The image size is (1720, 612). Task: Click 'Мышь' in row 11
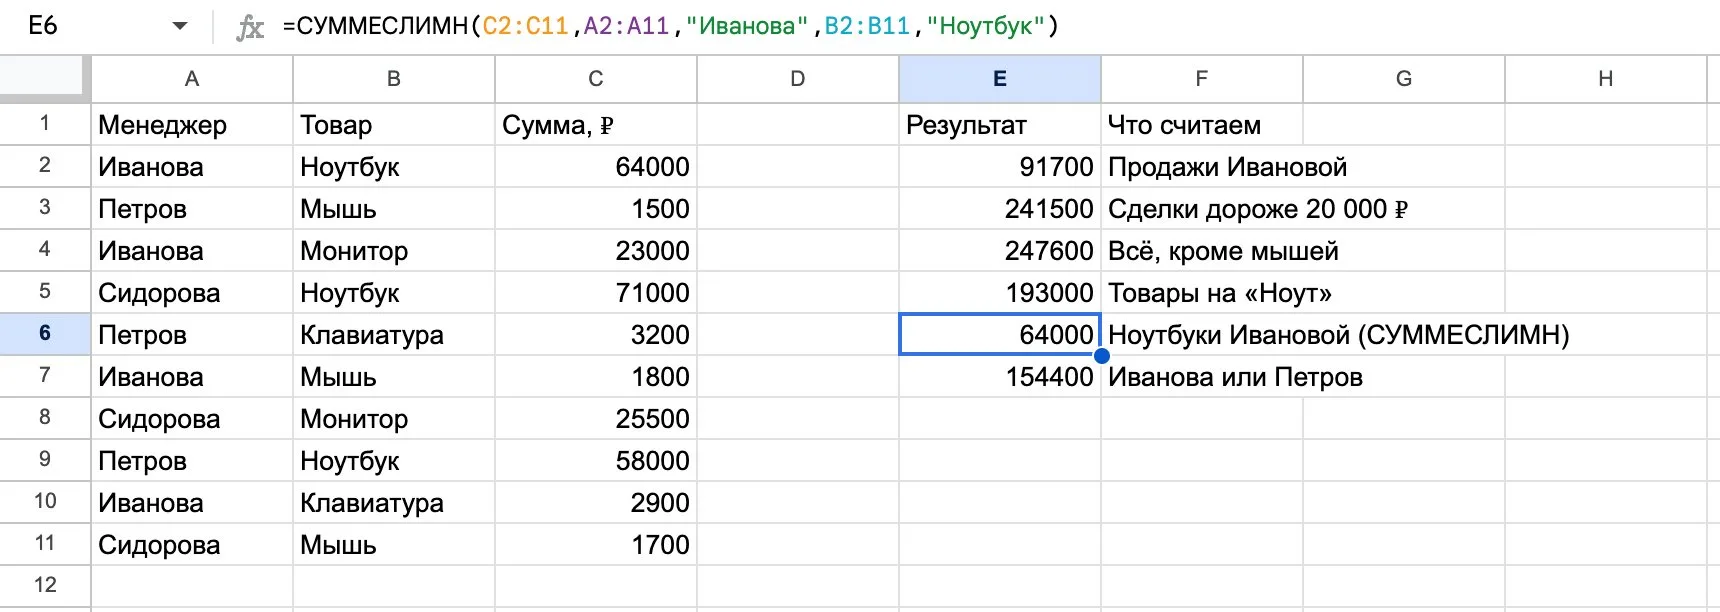point(394,545)
